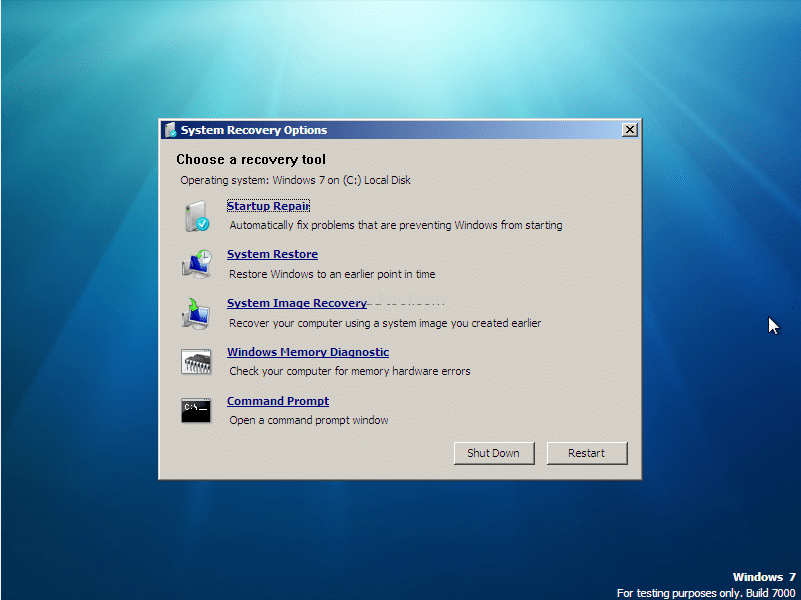Click 'Recover your computer using a system image' text
This screenshot has height=600, width=801.
click(x=385, y=323)
